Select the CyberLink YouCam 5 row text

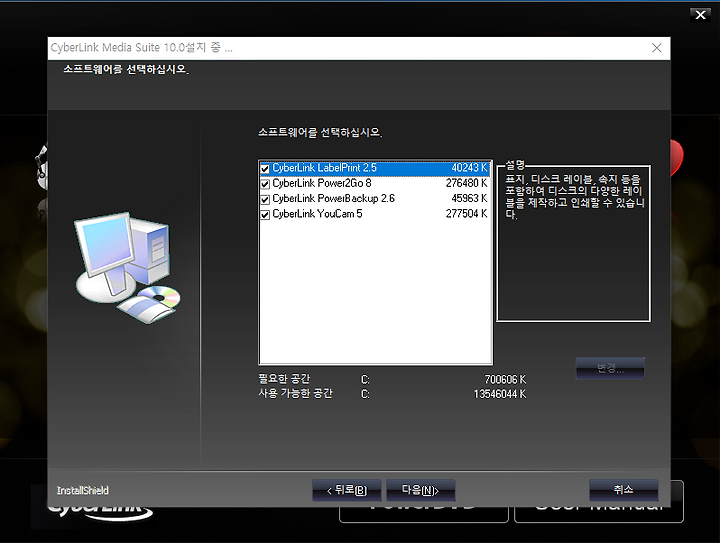[x=317, y=213]
